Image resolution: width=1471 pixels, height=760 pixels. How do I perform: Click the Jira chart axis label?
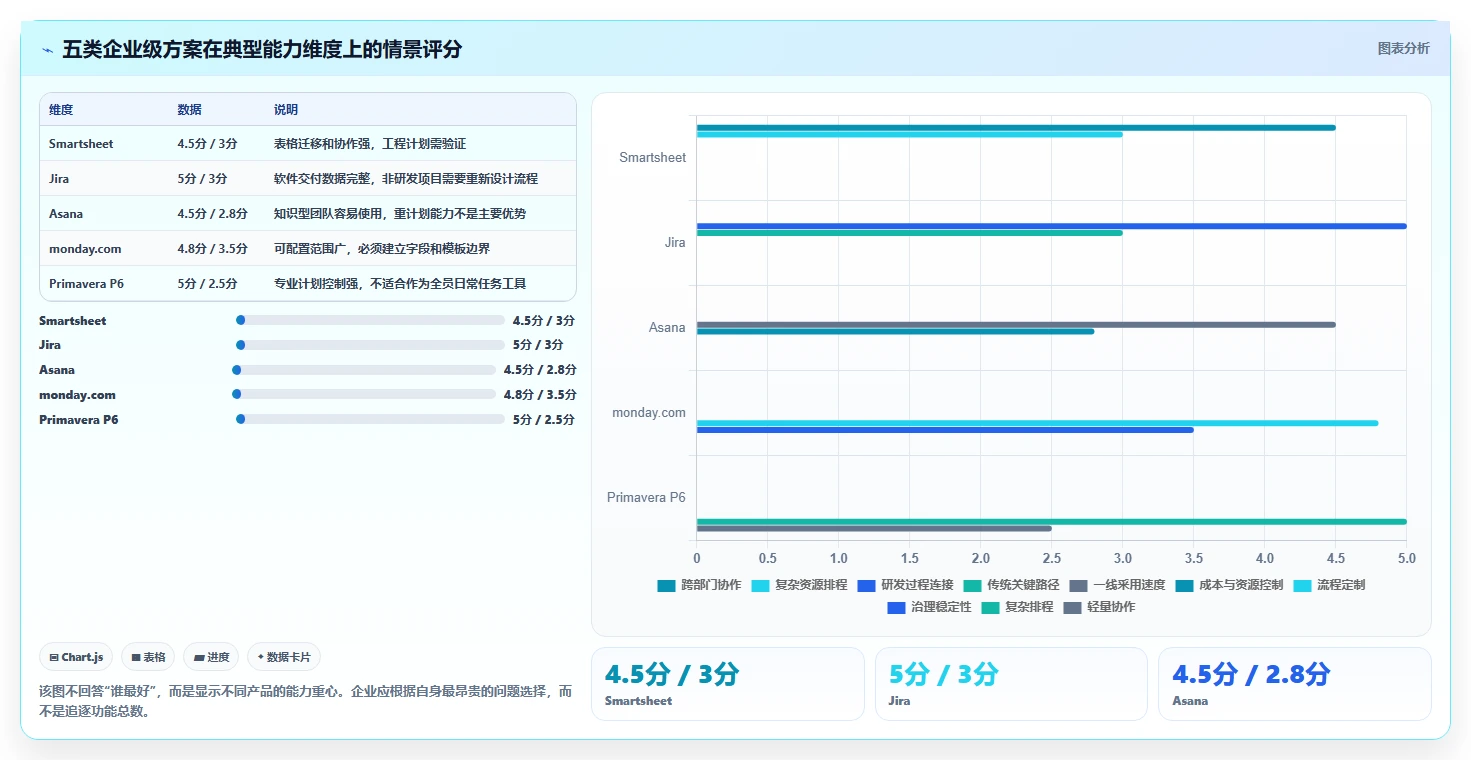click(675, 243)
